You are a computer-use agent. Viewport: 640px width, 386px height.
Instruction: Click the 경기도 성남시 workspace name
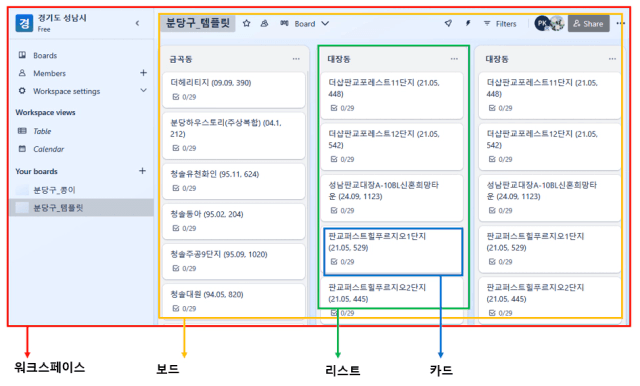point(62,18)
